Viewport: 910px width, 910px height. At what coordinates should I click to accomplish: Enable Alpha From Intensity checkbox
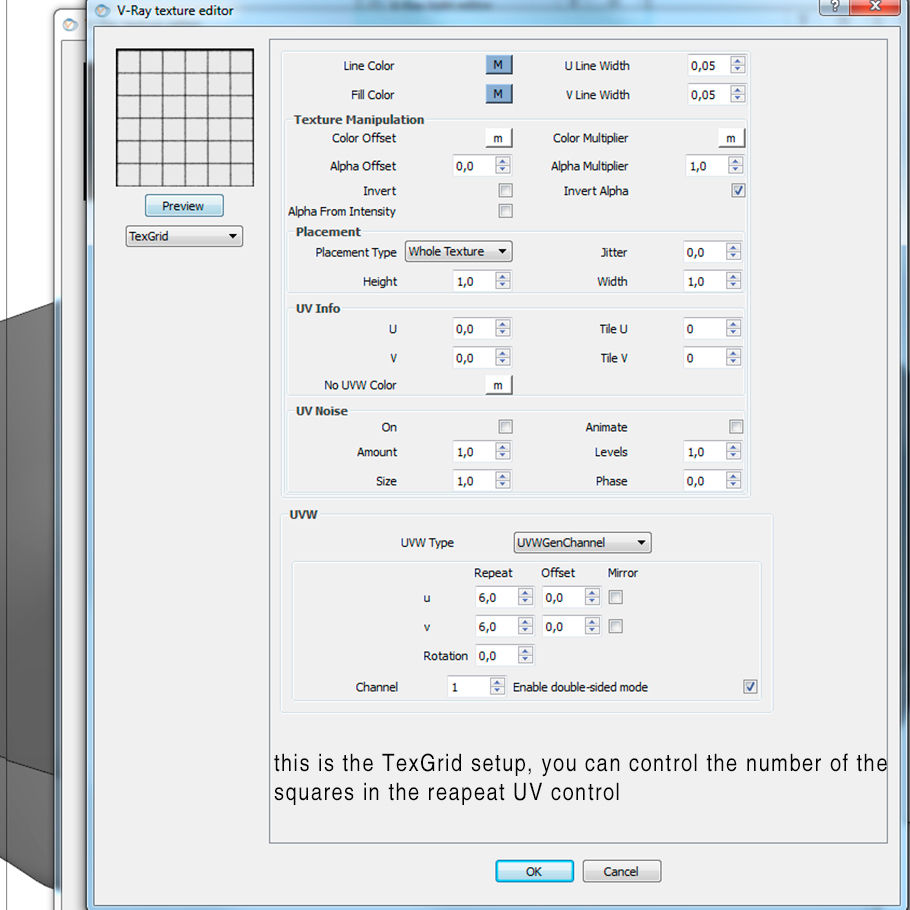point(505,211)
